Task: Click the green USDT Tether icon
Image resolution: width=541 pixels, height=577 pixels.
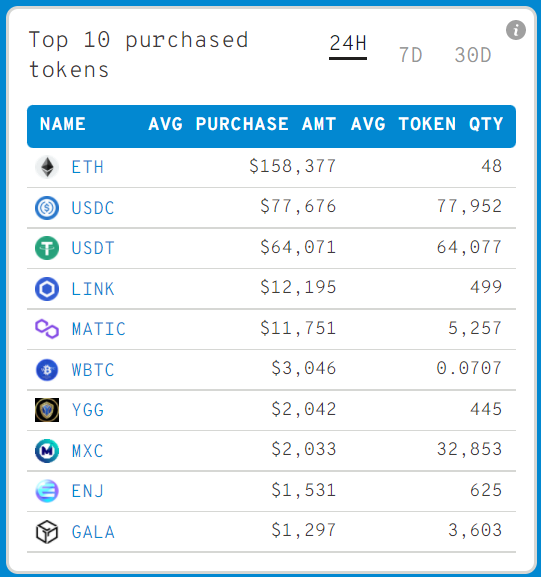Action: click(x=47, y=248)
